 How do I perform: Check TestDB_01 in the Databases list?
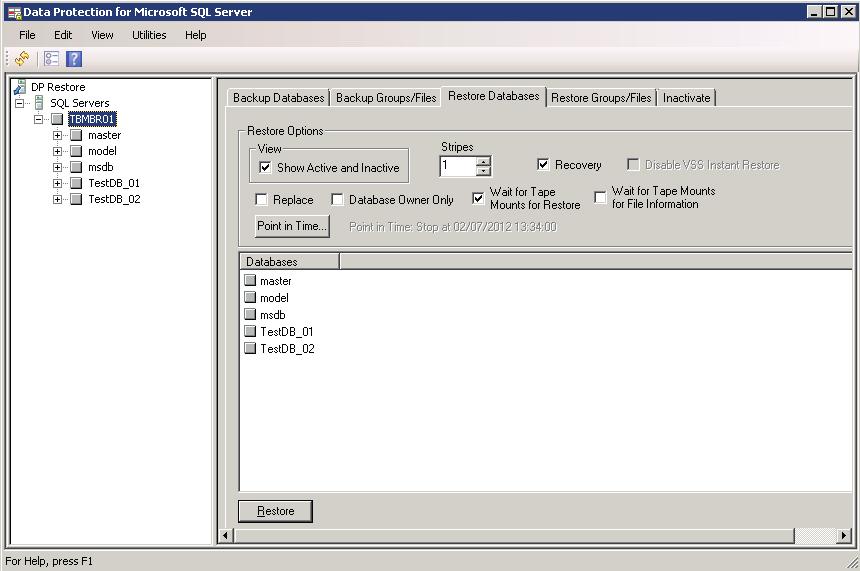click(x=250, y=331)
